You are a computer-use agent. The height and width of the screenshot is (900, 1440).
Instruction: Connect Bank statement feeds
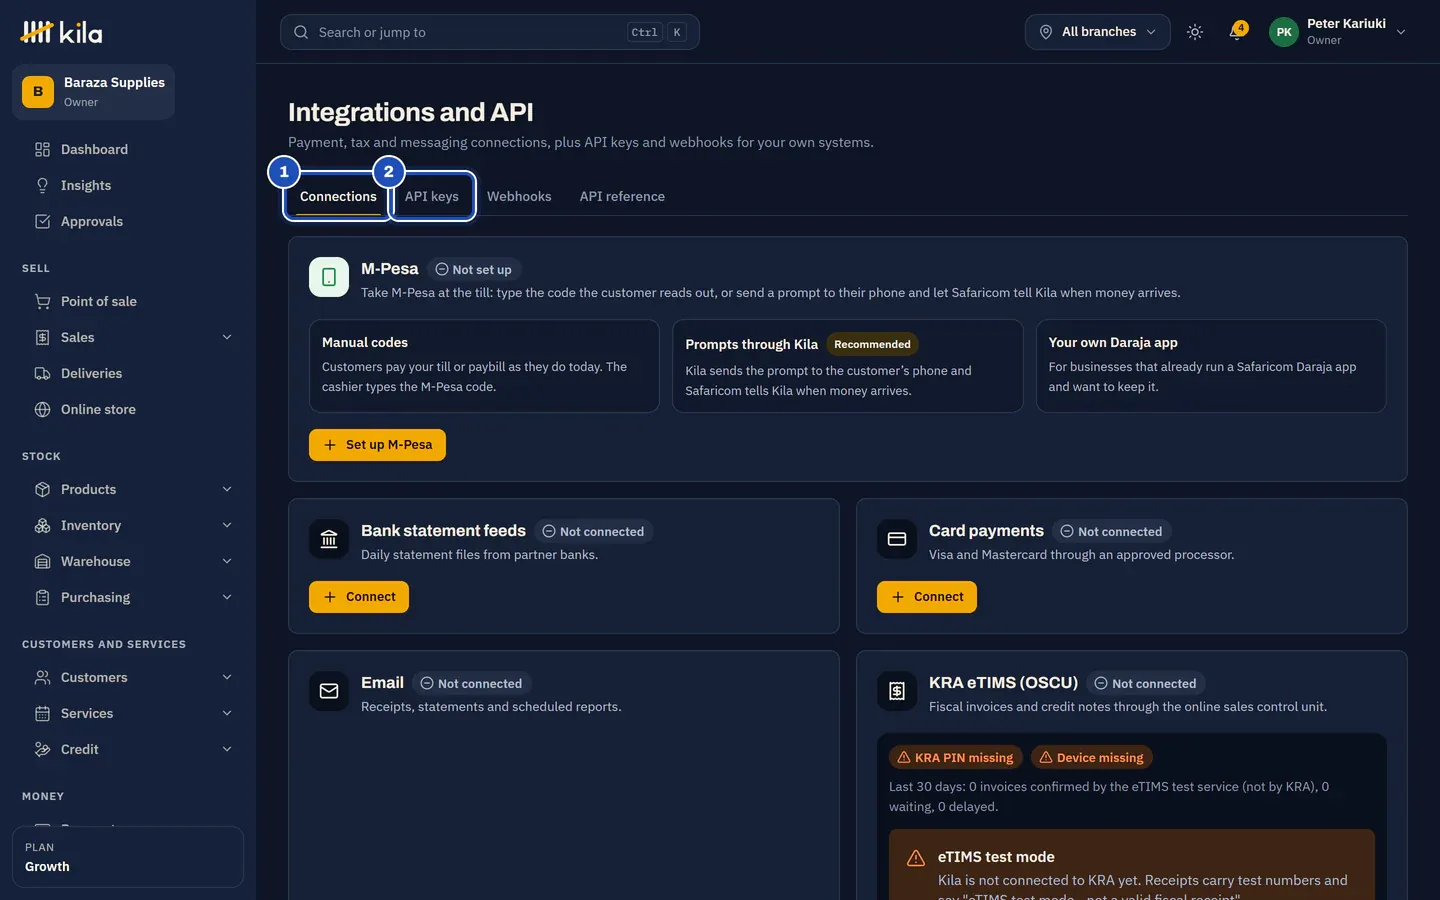359,597
